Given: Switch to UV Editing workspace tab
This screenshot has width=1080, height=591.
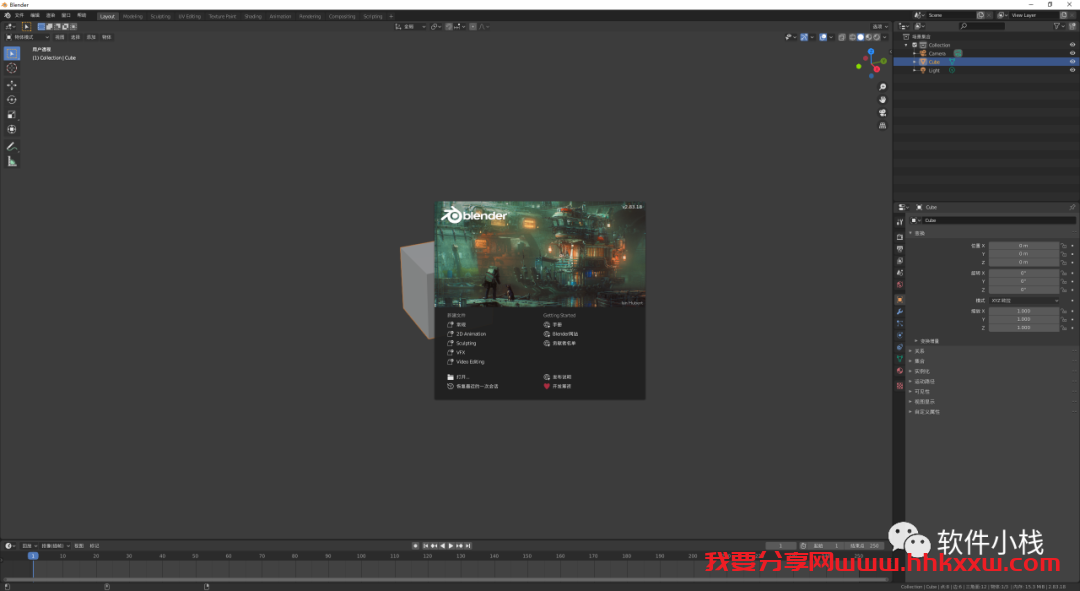Looking at the screenshot, I should coord(189,16).
